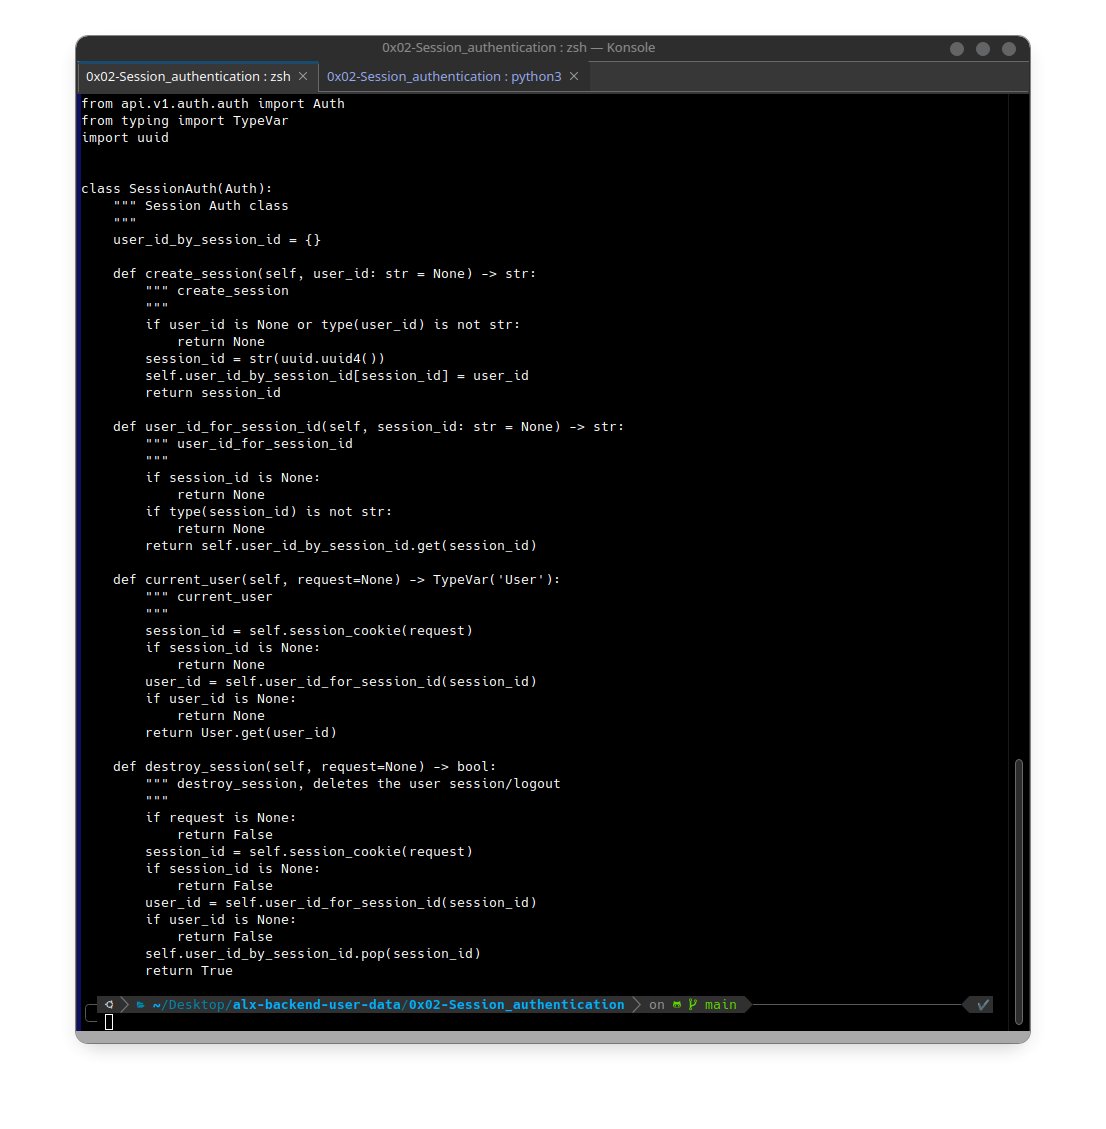Screen dimensions: 1106x1129
Task: Click the green checkmark status icon in prompt
Action: (983, 1004)
